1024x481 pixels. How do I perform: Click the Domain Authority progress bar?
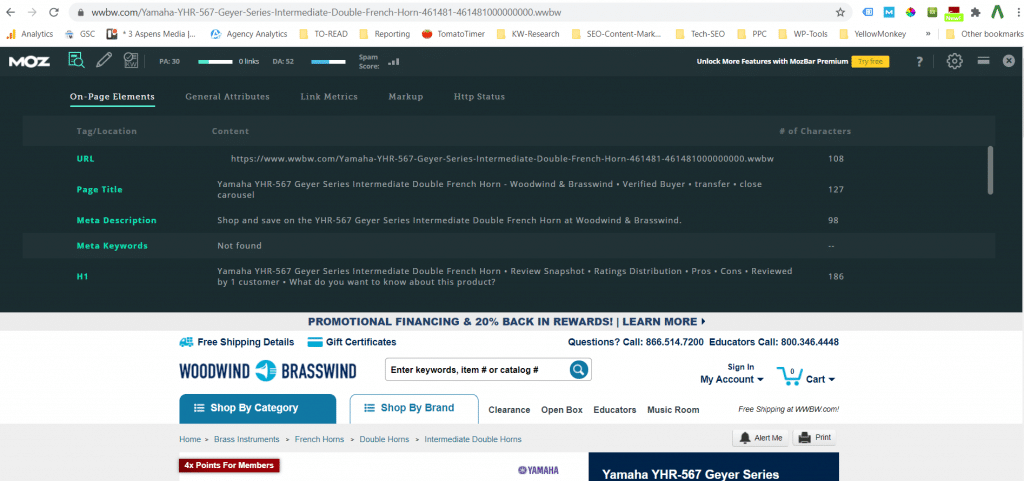[x=328, y=61]
